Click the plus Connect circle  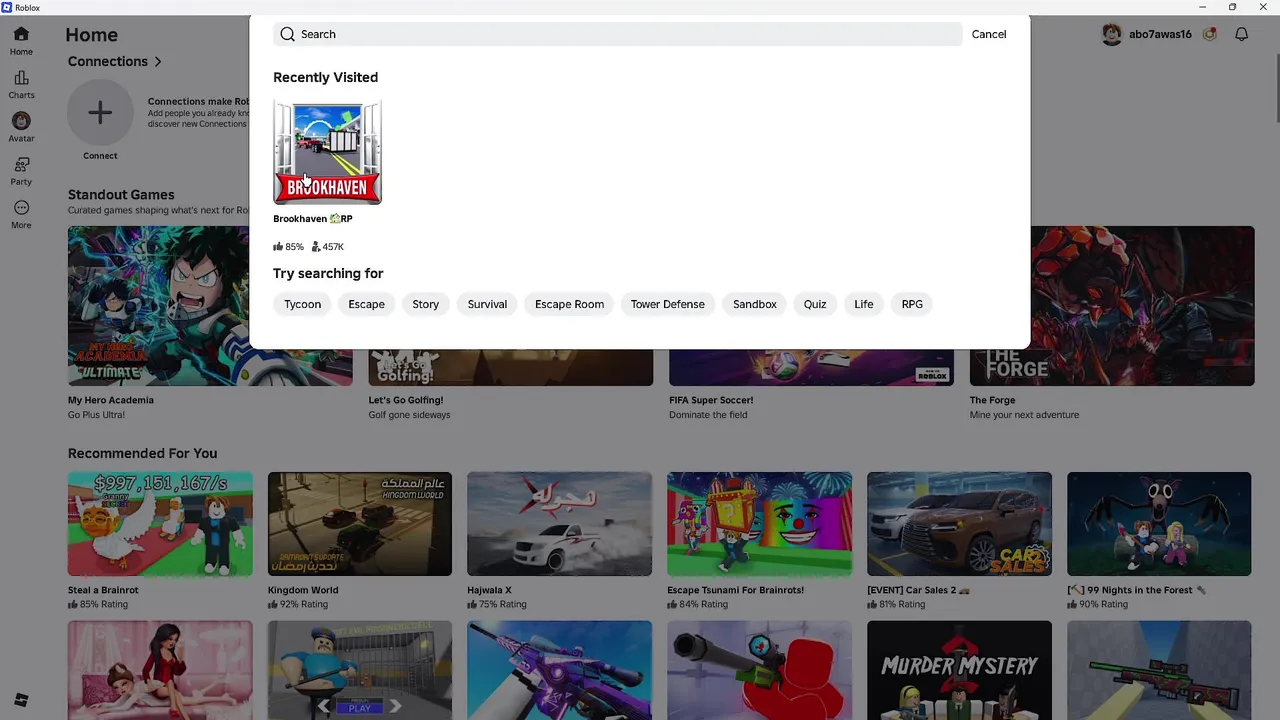click(100, 113)
